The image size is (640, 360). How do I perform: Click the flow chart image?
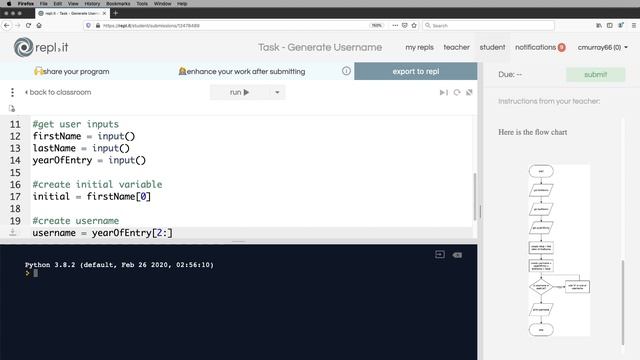tap(559, 250)
